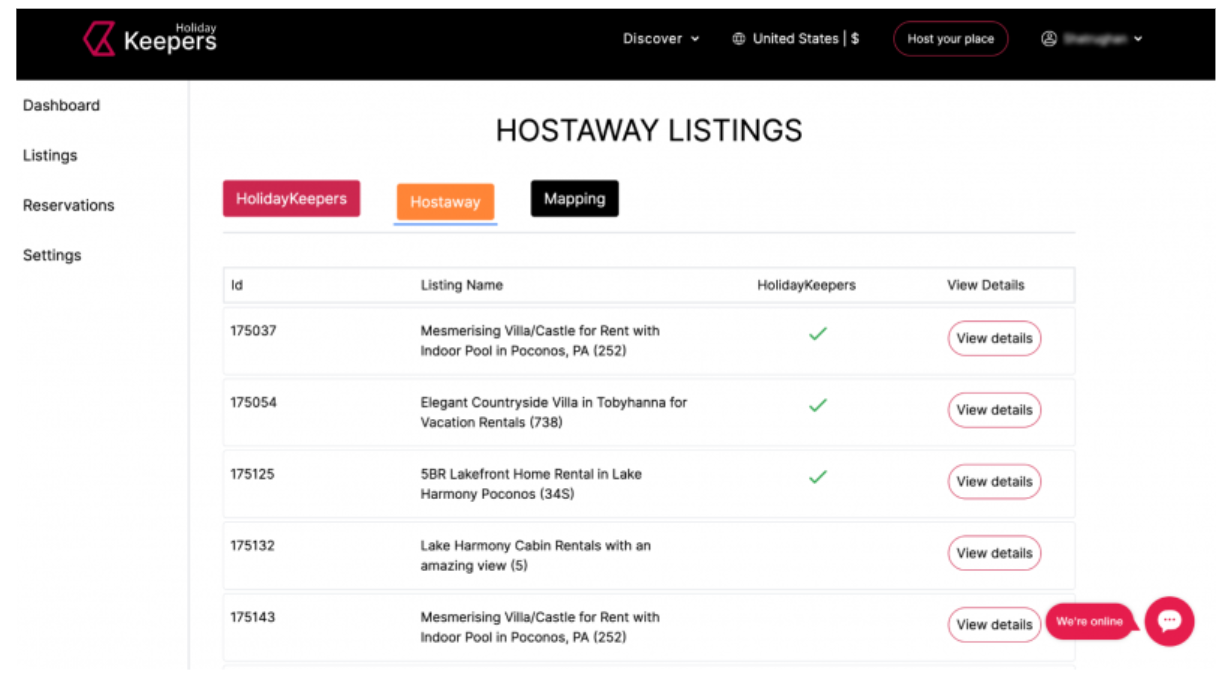The image size is (1230, 678).
Task: Click the HolidayKeepers column header
Action: tap(806, 285)
